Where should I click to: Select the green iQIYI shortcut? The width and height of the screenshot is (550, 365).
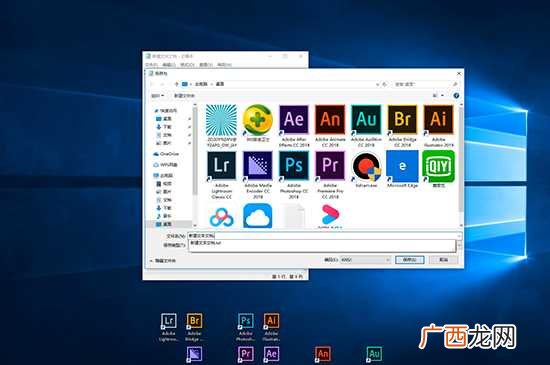438,170
